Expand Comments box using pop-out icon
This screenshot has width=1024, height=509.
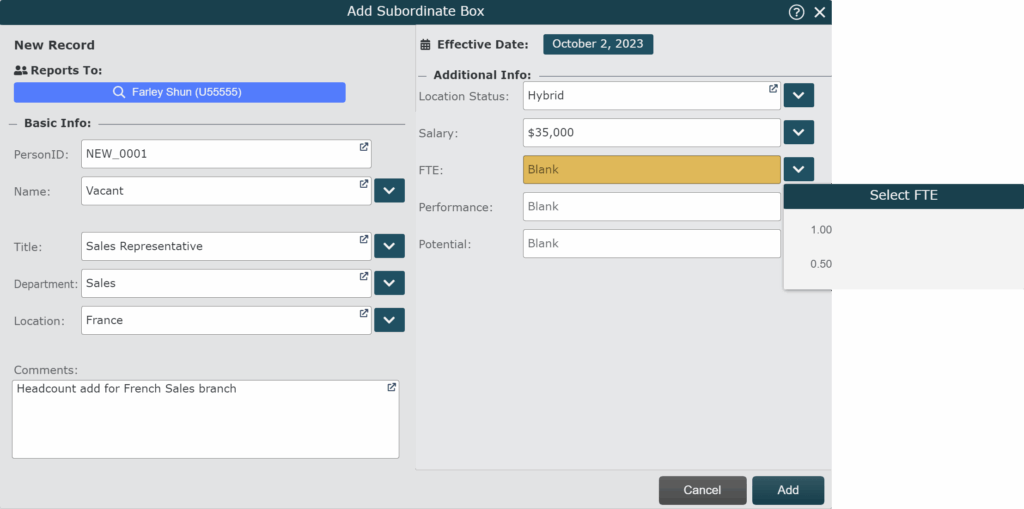click(391, 388)
